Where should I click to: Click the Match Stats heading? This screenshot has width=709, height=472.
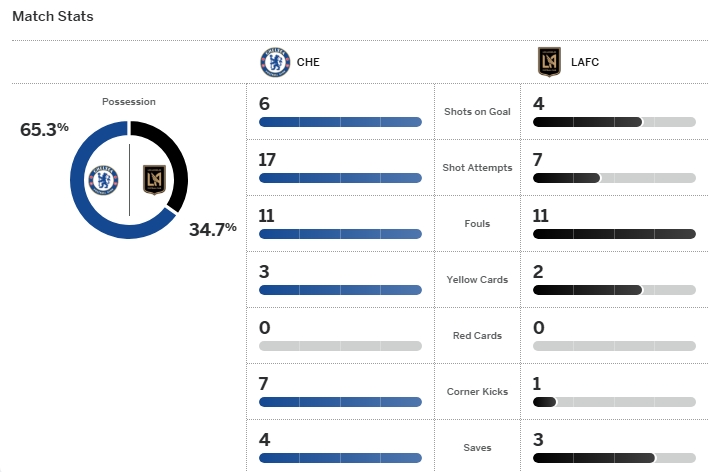53,16
